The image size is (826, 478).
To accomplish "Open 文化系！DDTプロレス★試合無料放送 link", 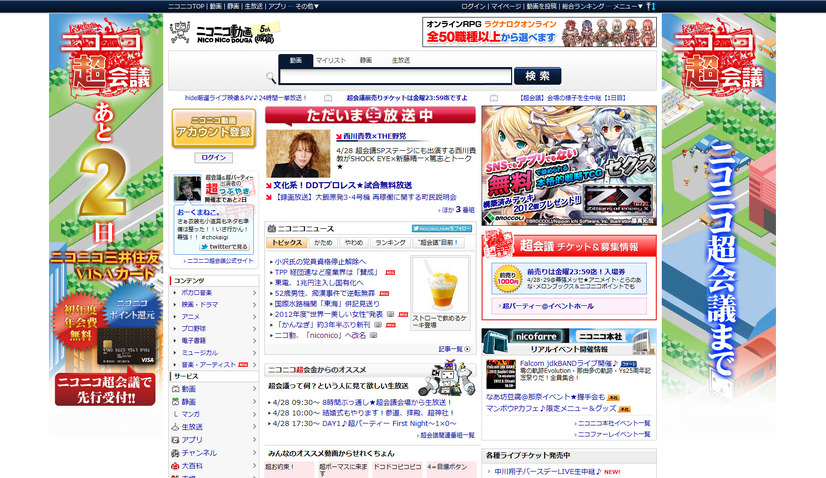I will click(342, 186).
